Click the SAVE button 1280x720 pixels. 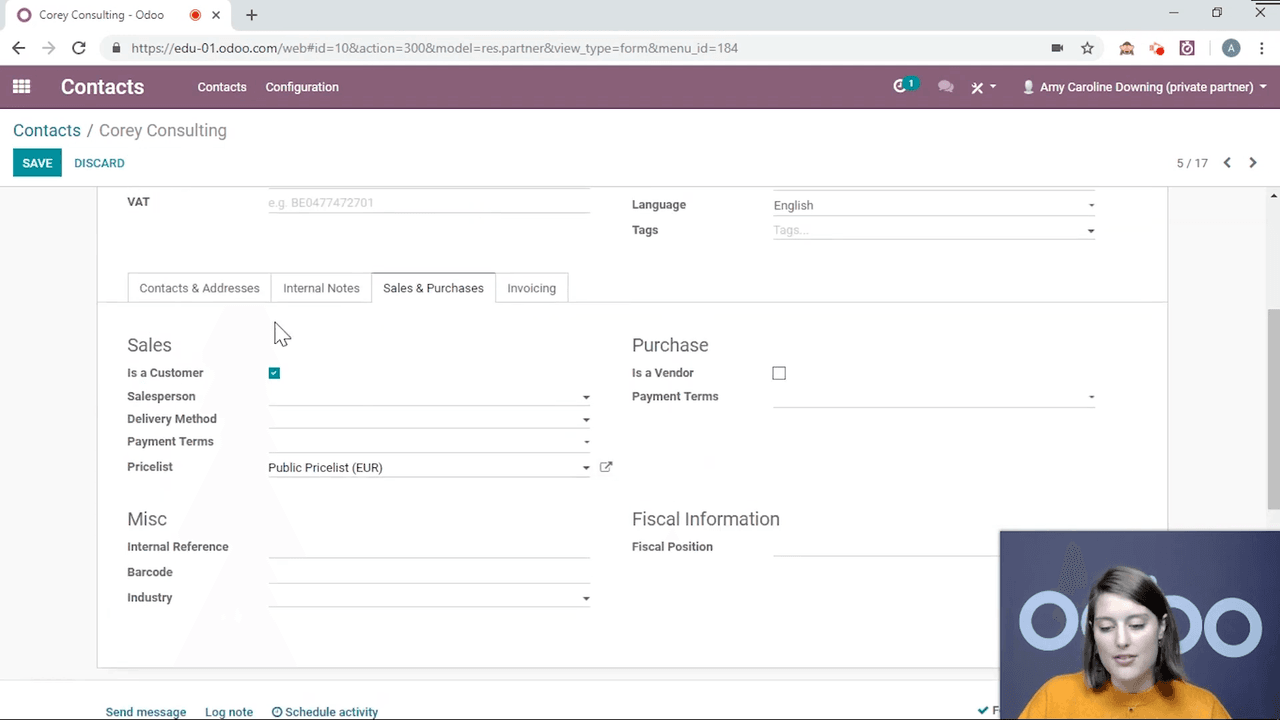[x=37, y=162]
